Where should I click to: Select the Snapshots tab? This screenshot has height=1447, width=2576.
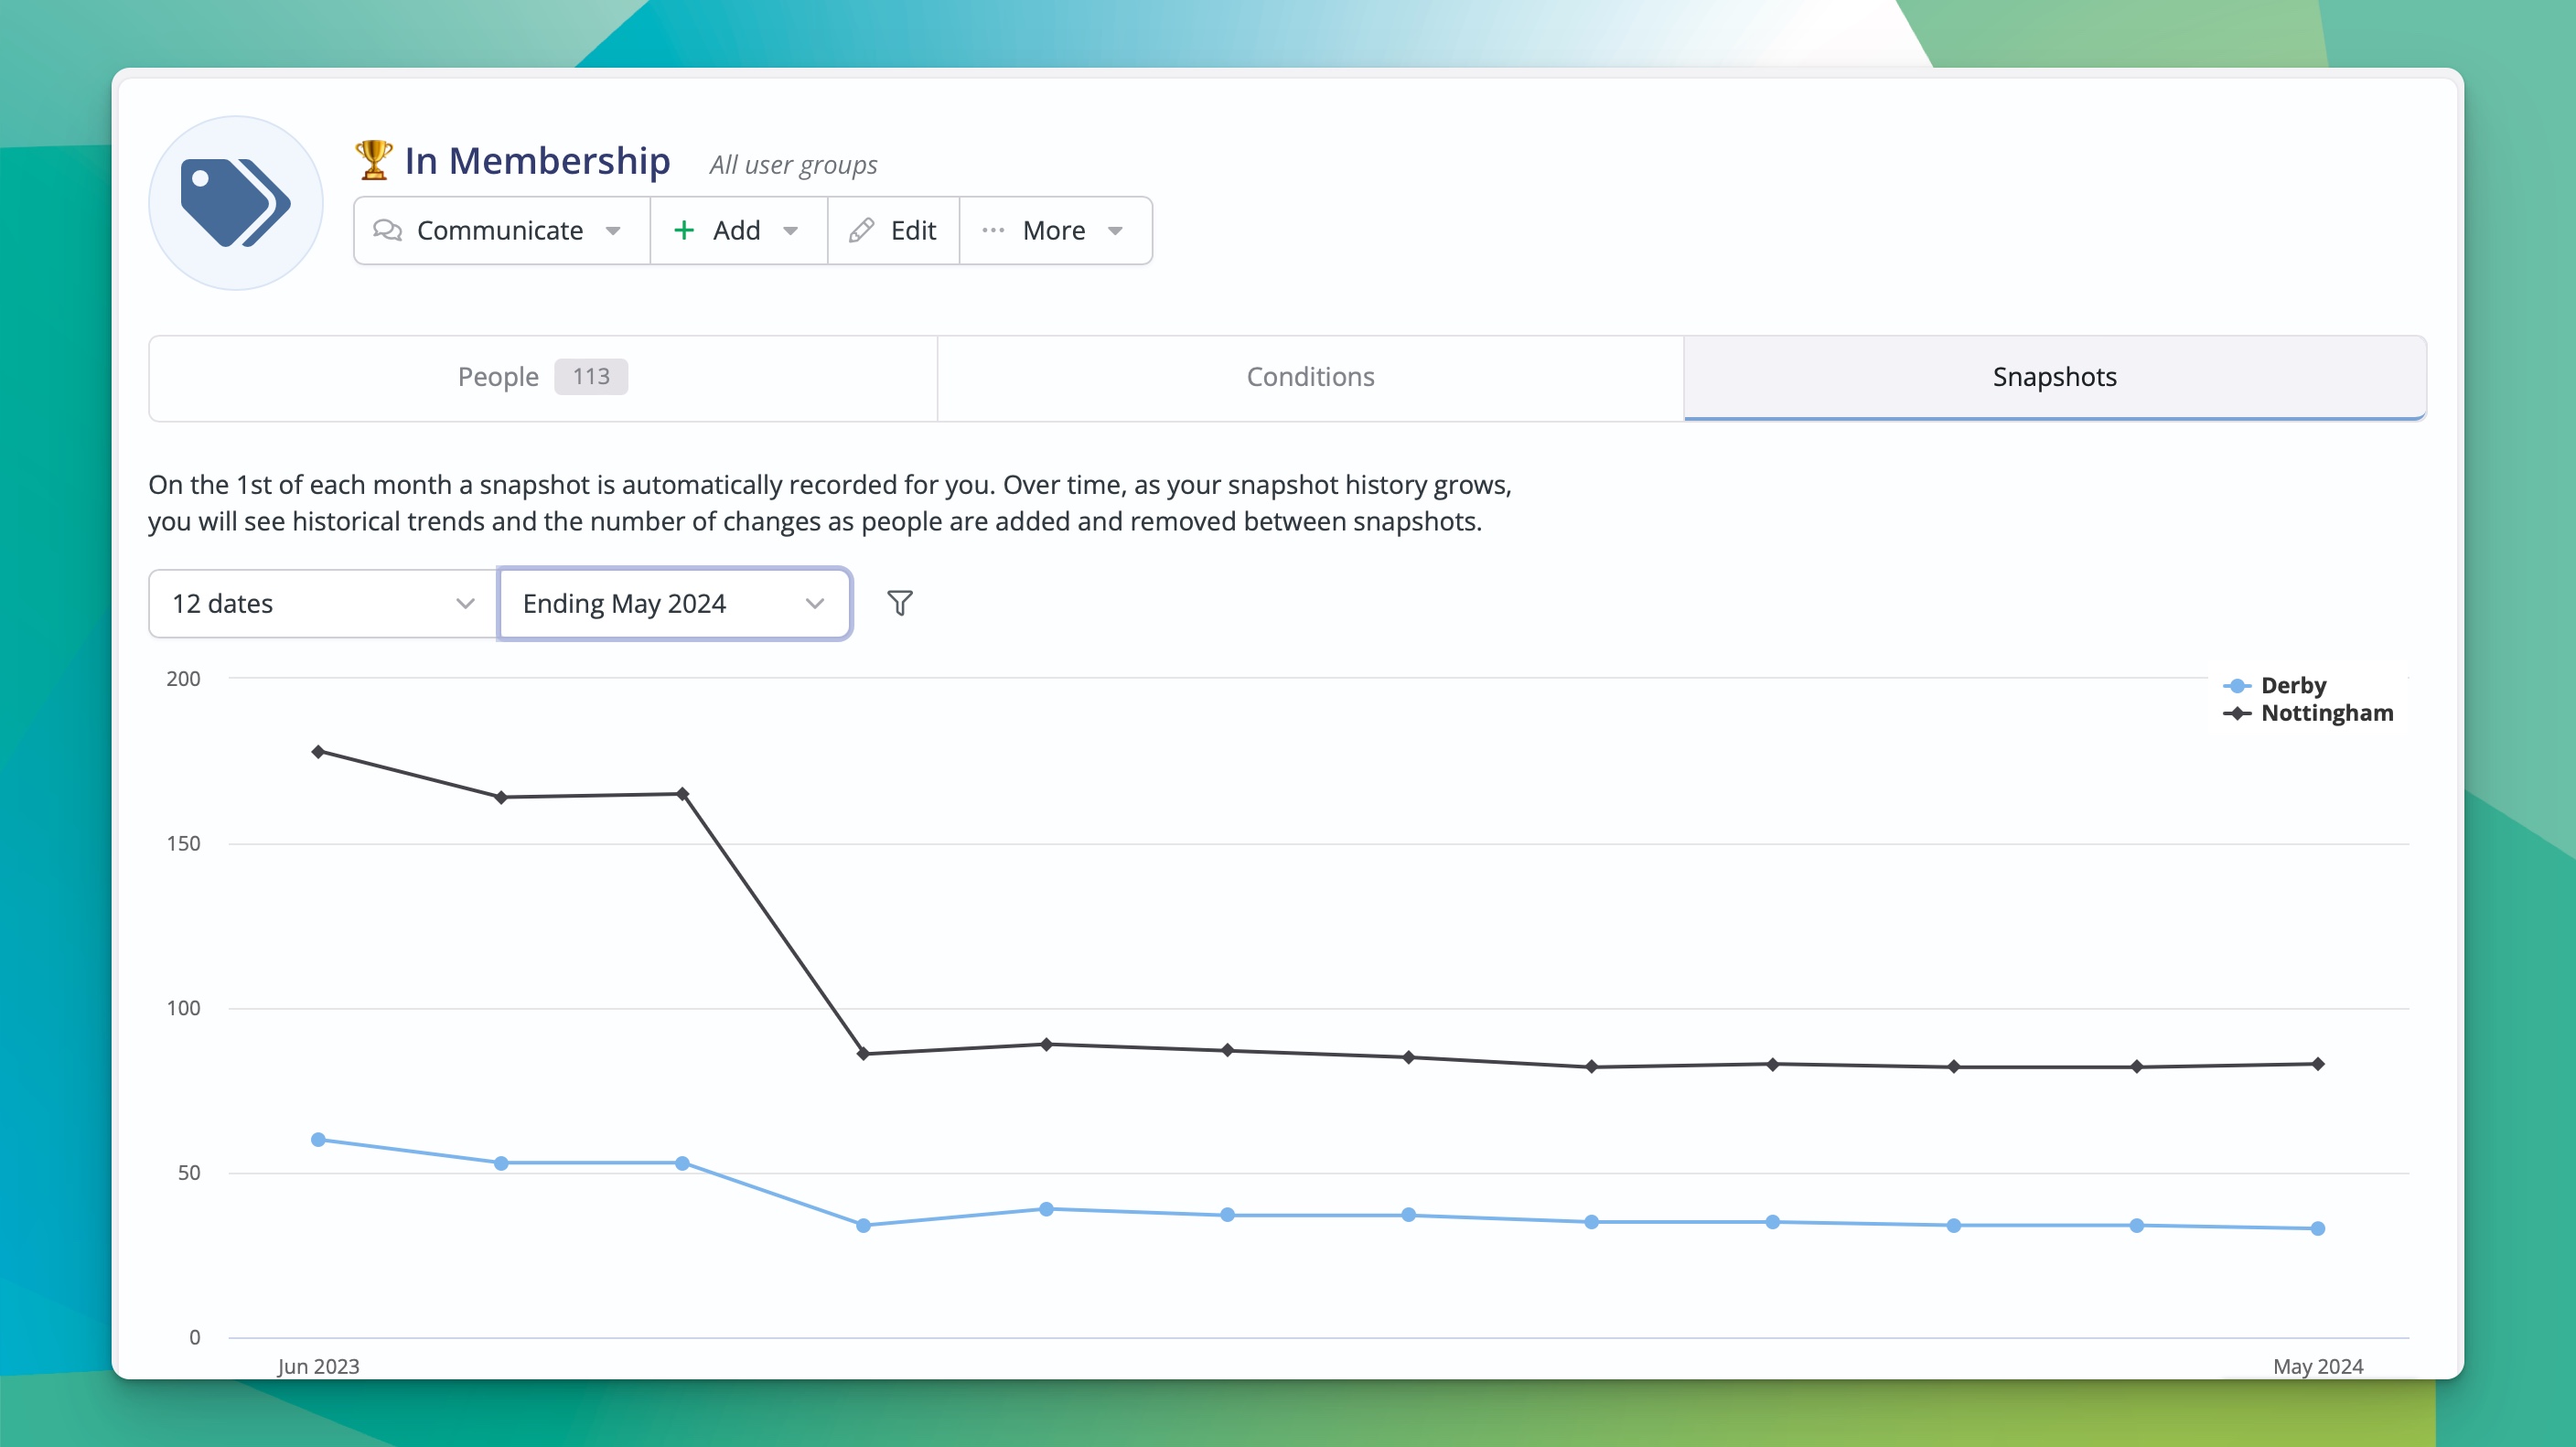point(2054,377)
